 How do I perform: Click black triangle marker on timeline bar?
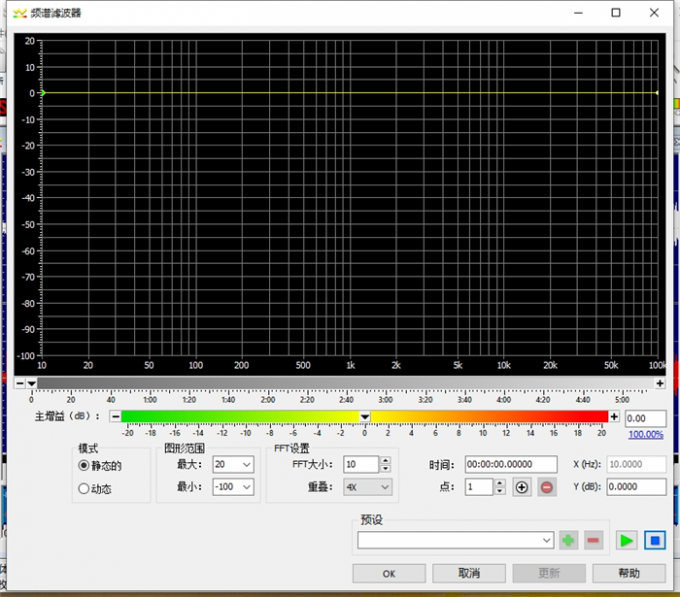(32, 384)
